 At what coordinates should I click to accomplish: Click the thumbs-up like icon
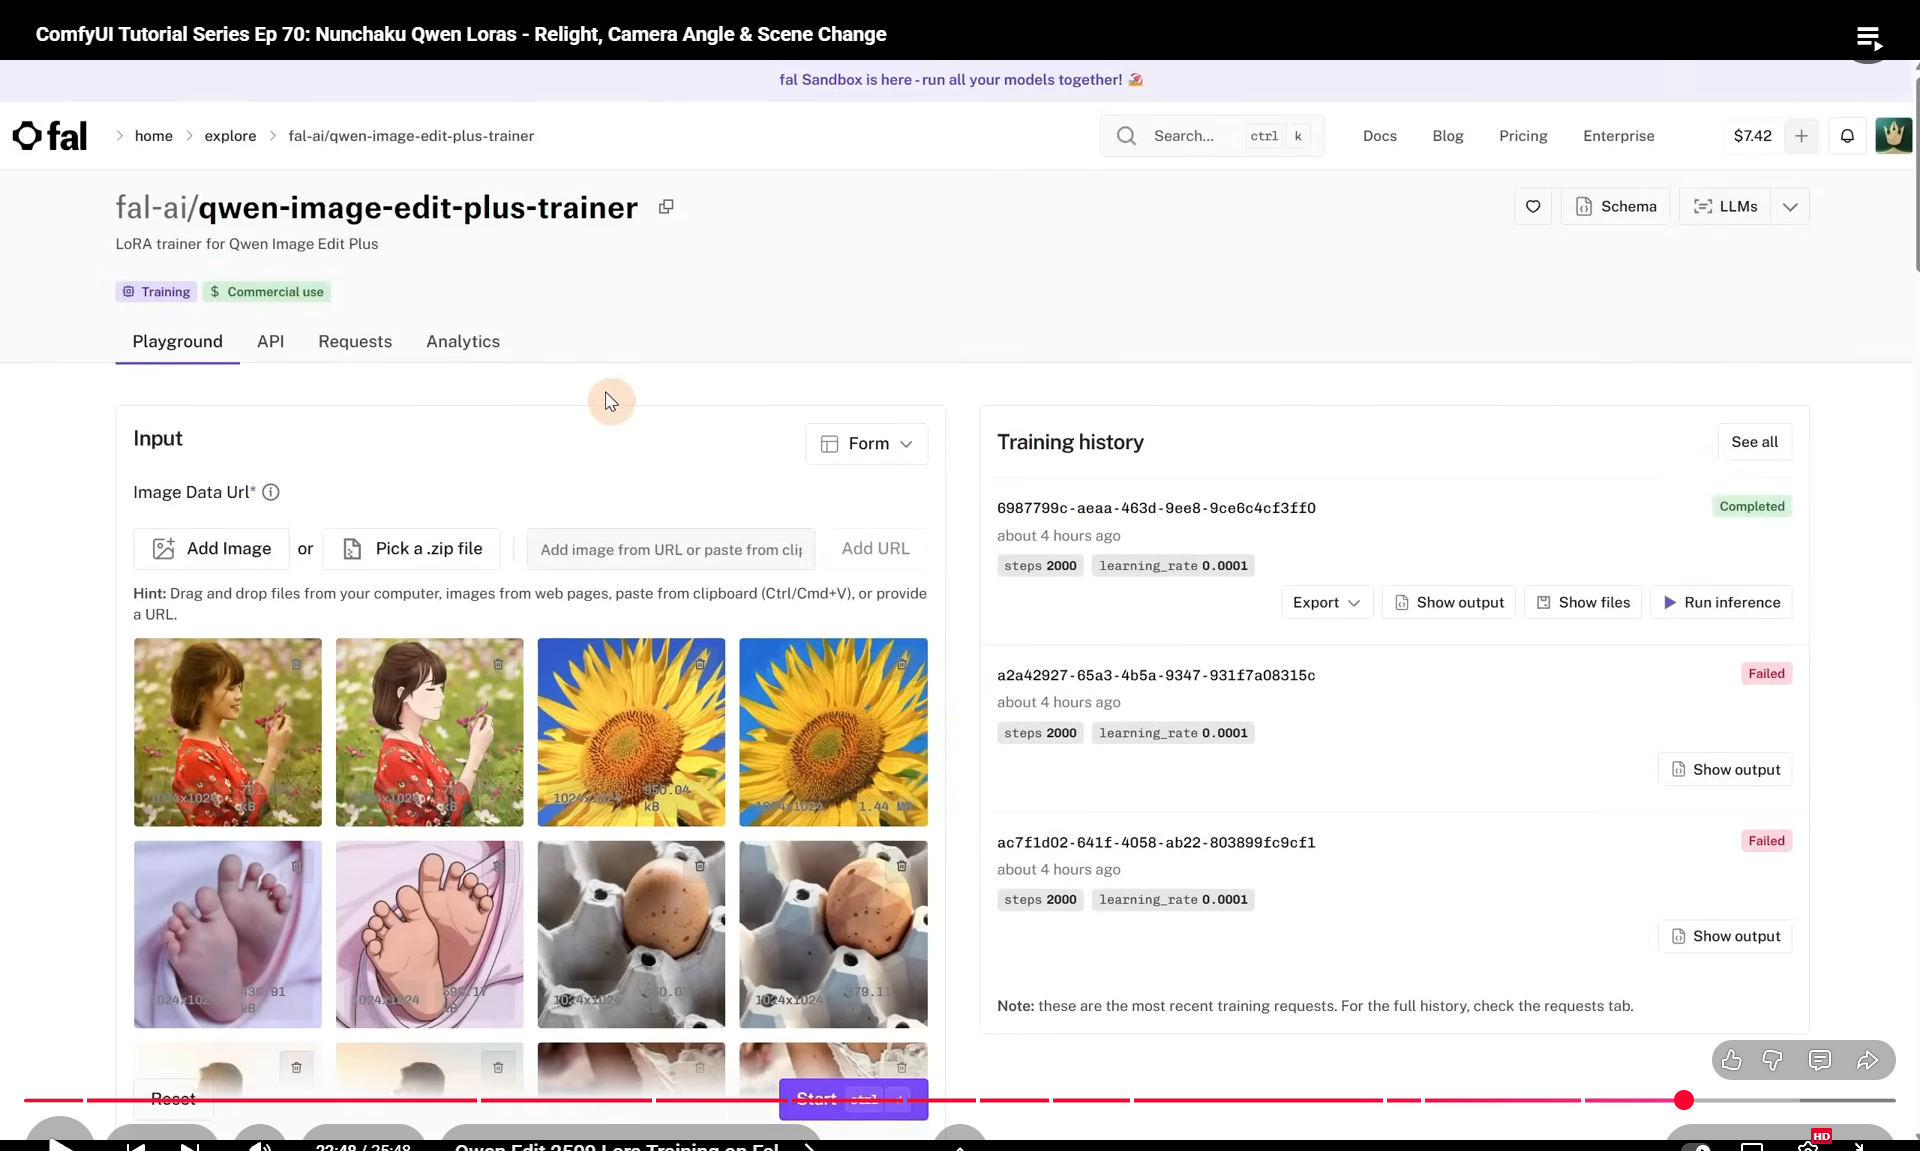tap(1732, 1060)
